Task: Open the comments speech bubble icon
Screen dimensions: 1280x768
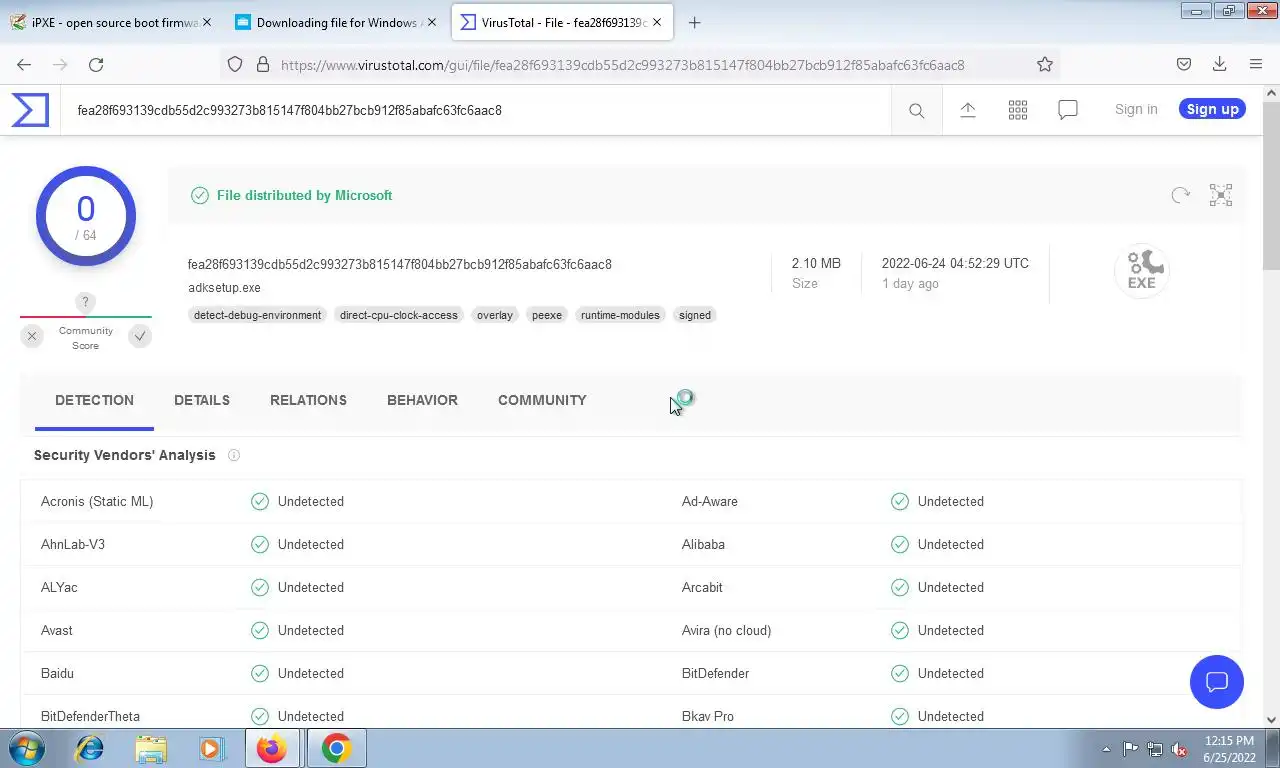Action: click(x=1068, y=110)
